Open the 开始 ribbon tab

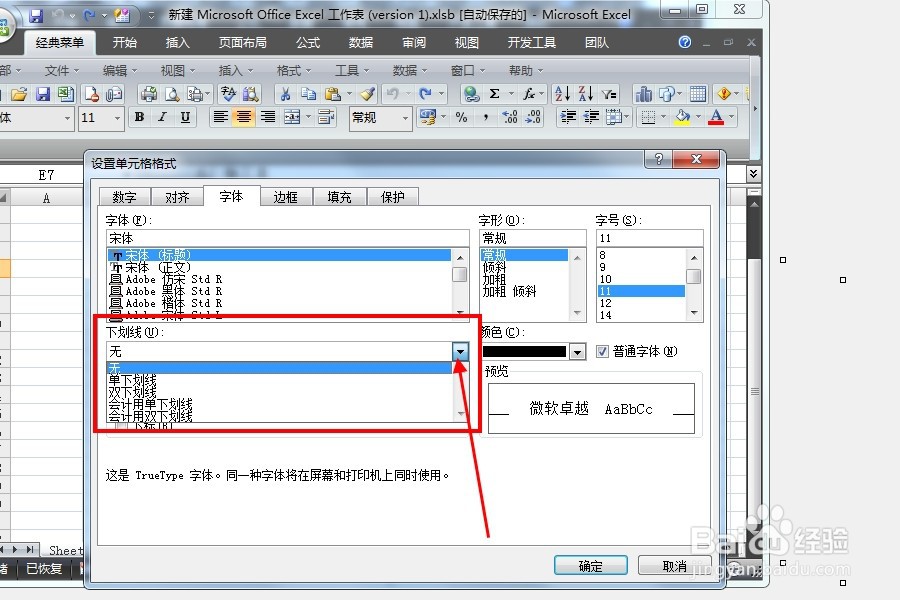point(125,42)
